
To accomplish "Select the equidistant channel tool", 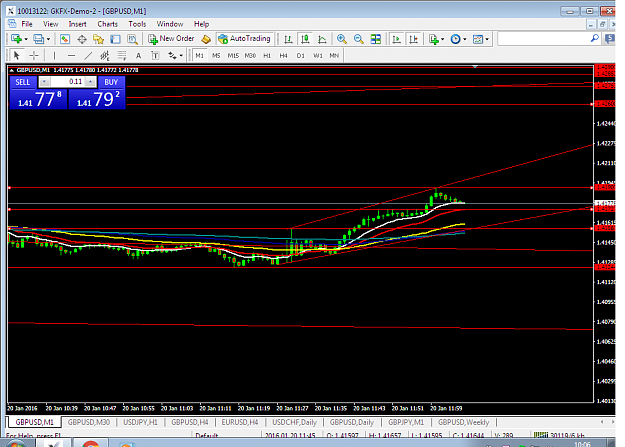I will click(x=105, y=55).
